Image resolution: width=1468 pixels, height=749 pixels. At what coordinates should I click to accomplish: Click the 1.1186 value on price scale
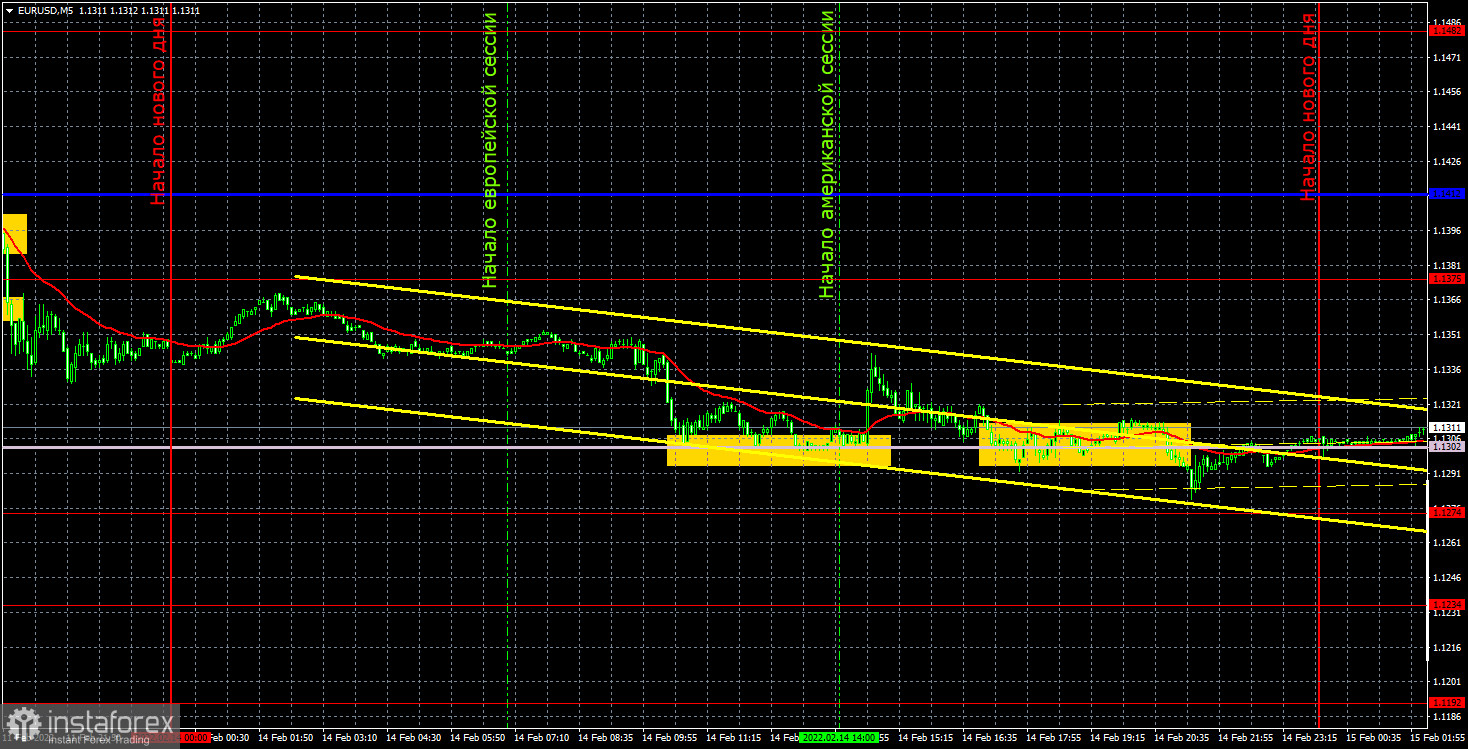1447,717
